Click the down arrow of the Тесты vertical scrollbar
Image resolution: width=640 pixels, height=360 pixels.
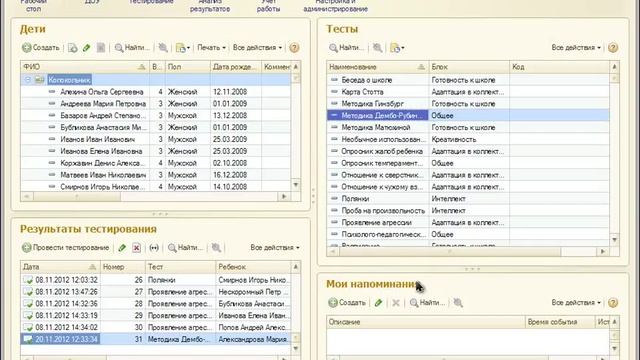pos(614,240)
